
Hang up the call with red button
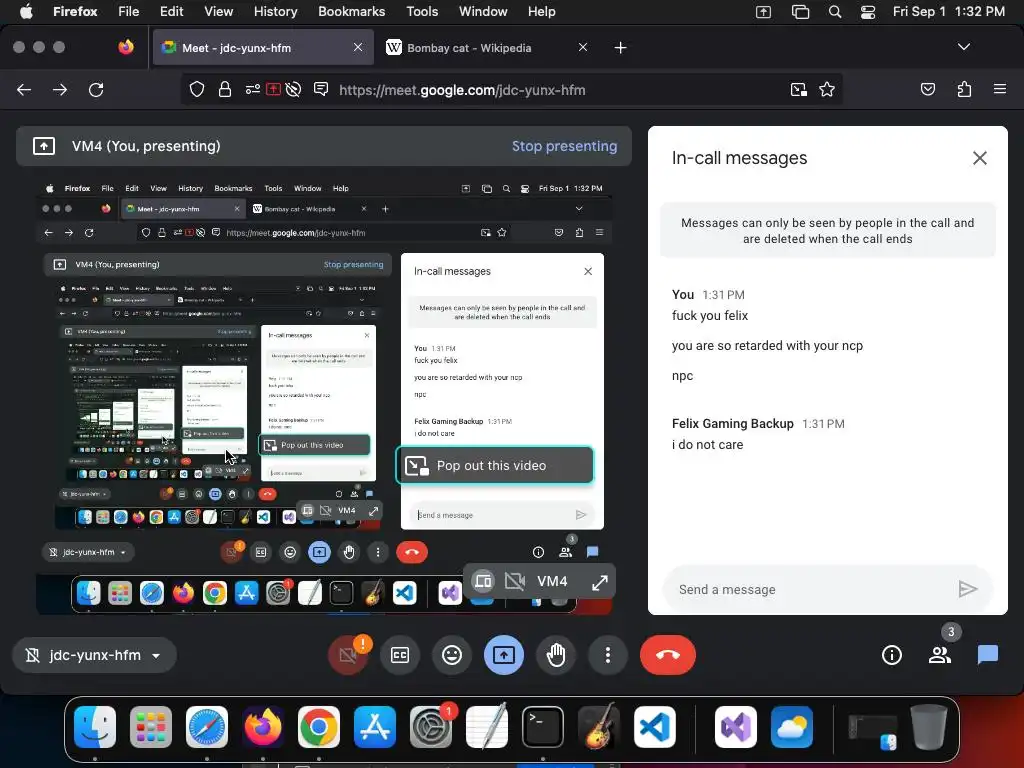click(667, 654)
